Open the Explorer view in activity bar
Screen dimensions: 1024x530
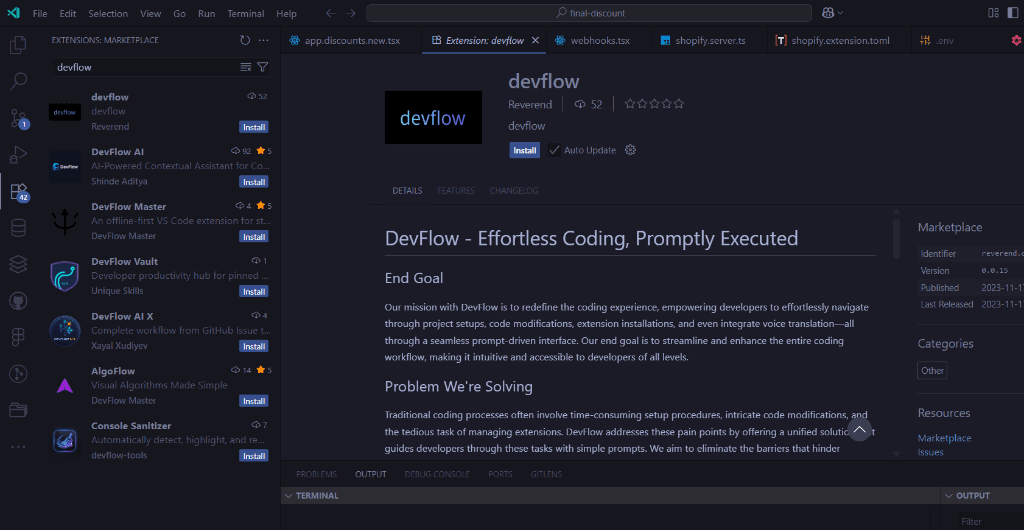point(18,45)
